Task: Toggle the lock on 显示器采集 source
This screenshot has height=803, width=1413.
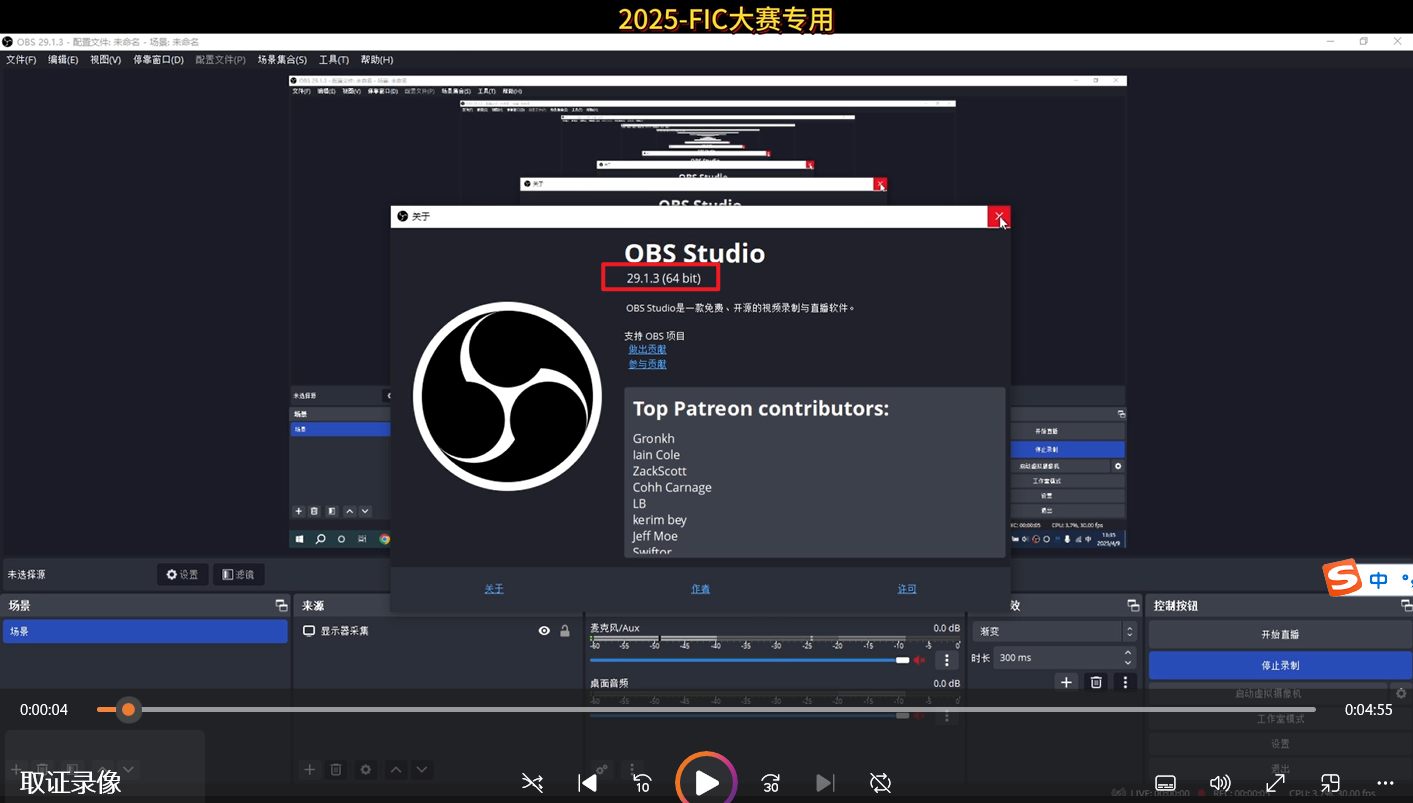Action: tap(565, 631)
